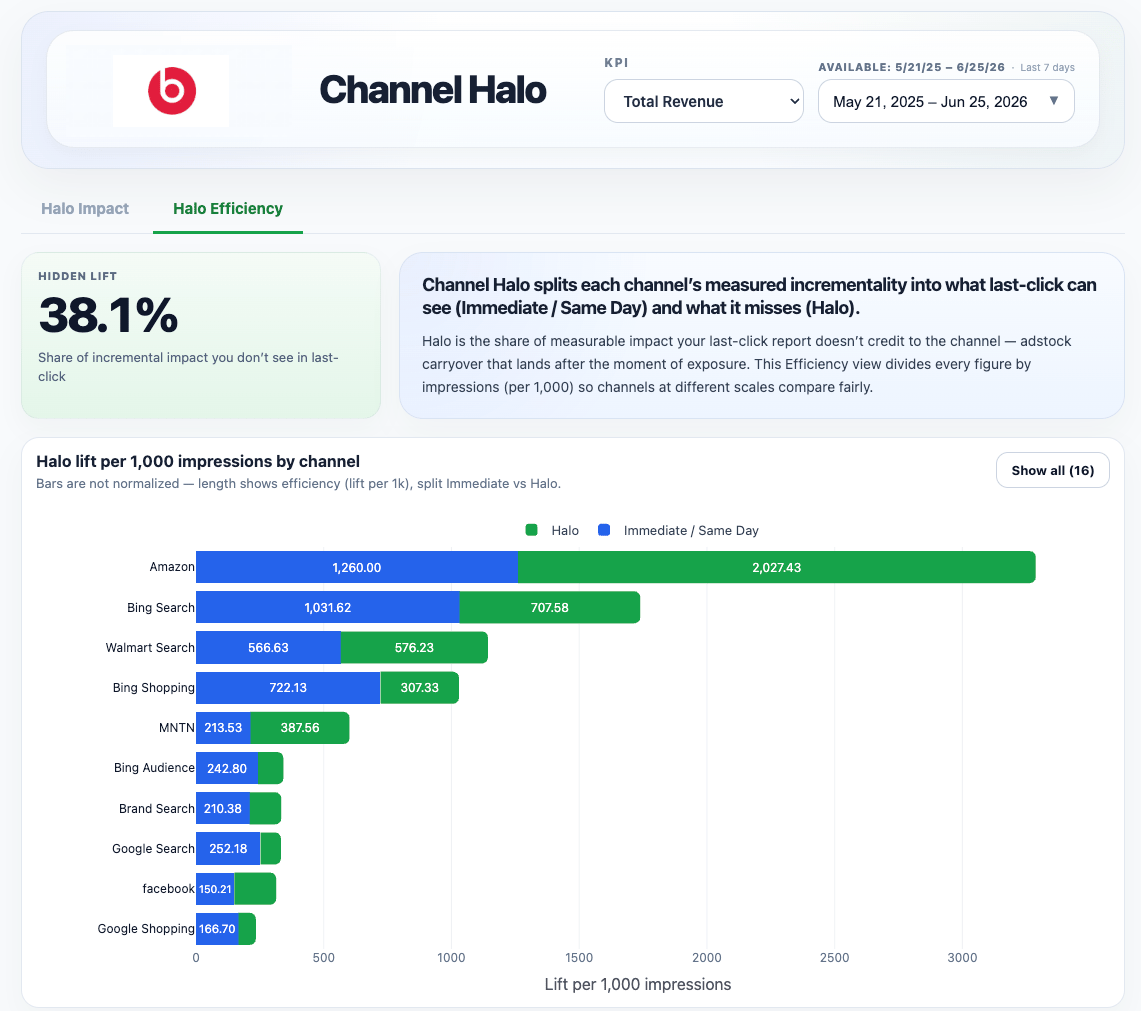Click the 1500 x-axis tick label
The image size is (1141, 1011).
579,957
